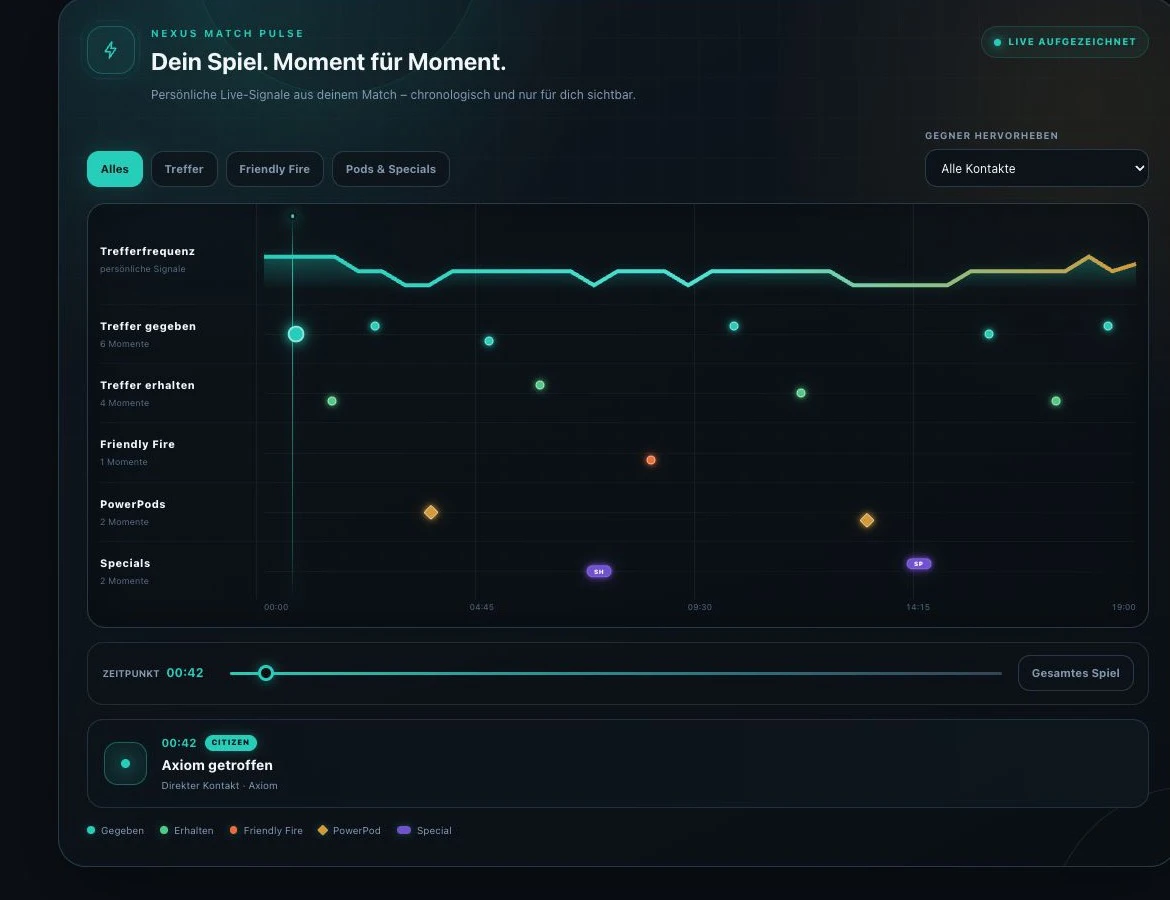The width and height of the screenshot is (1170, 900).
Task: Select the Treffer gegeben marker after 09:30
Action: tap(734, 326)
